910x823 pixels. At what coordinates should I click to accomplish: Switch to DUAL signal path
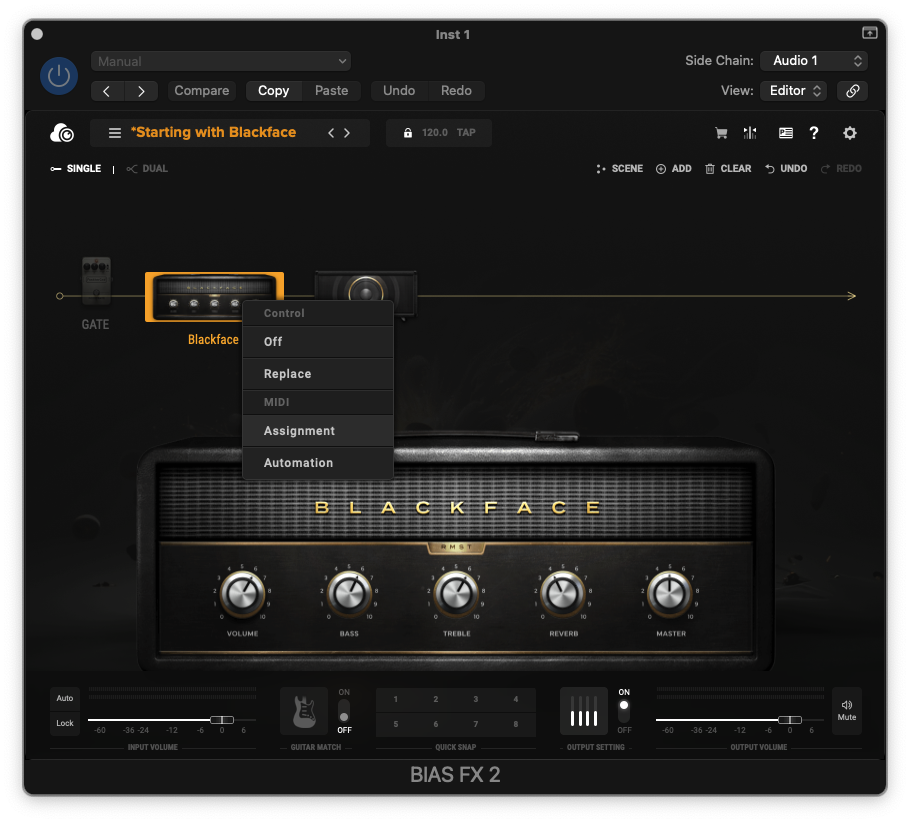[147, 169]
